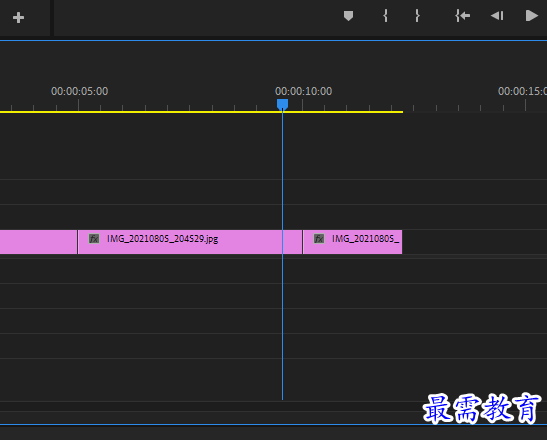This screenshot has height=440, width=547.
Task: Click fx badge on the rightmost clip
Action: (319, 239)
